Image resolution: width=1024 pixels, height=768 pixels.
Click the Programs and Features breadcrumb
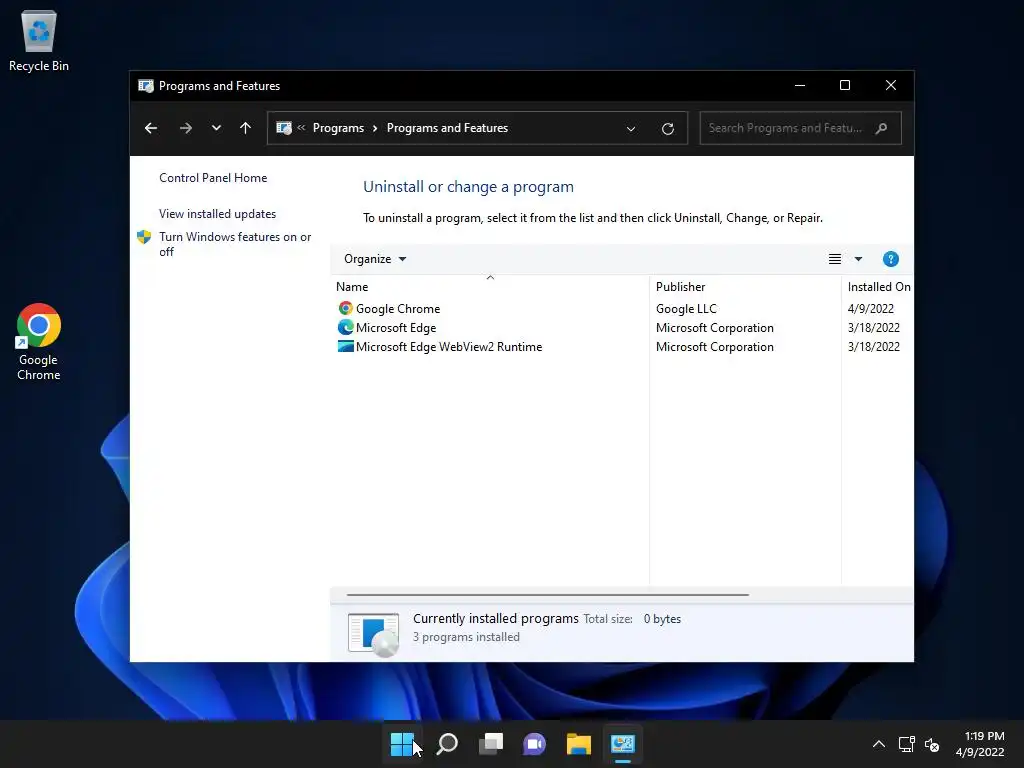(x=447, y=128)
